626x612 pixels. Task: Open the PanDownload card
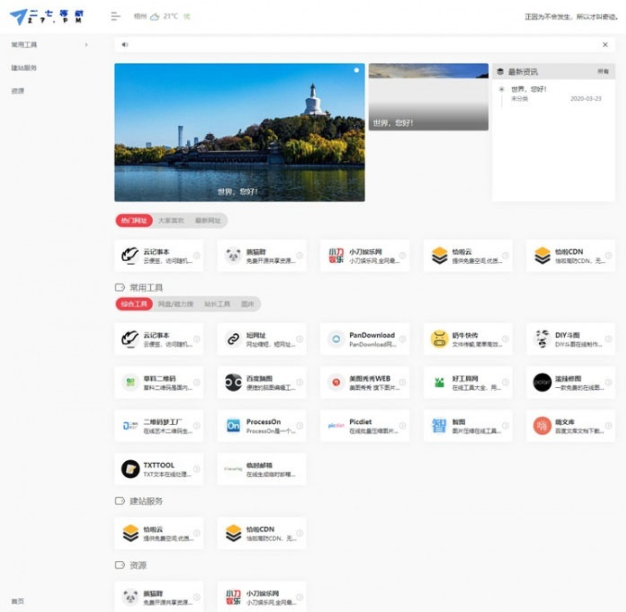365,339
